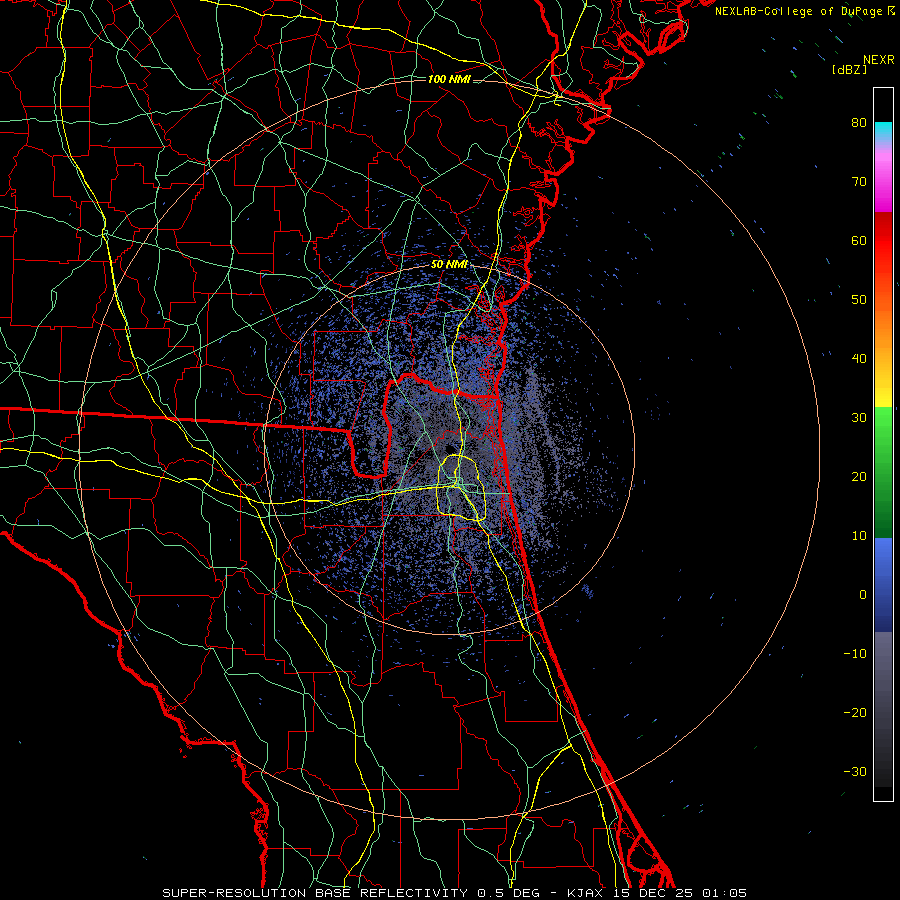Click the 100 NMI range ring label
The height and width of the screenshot is (900, 900).
click(x=449, y=79)
